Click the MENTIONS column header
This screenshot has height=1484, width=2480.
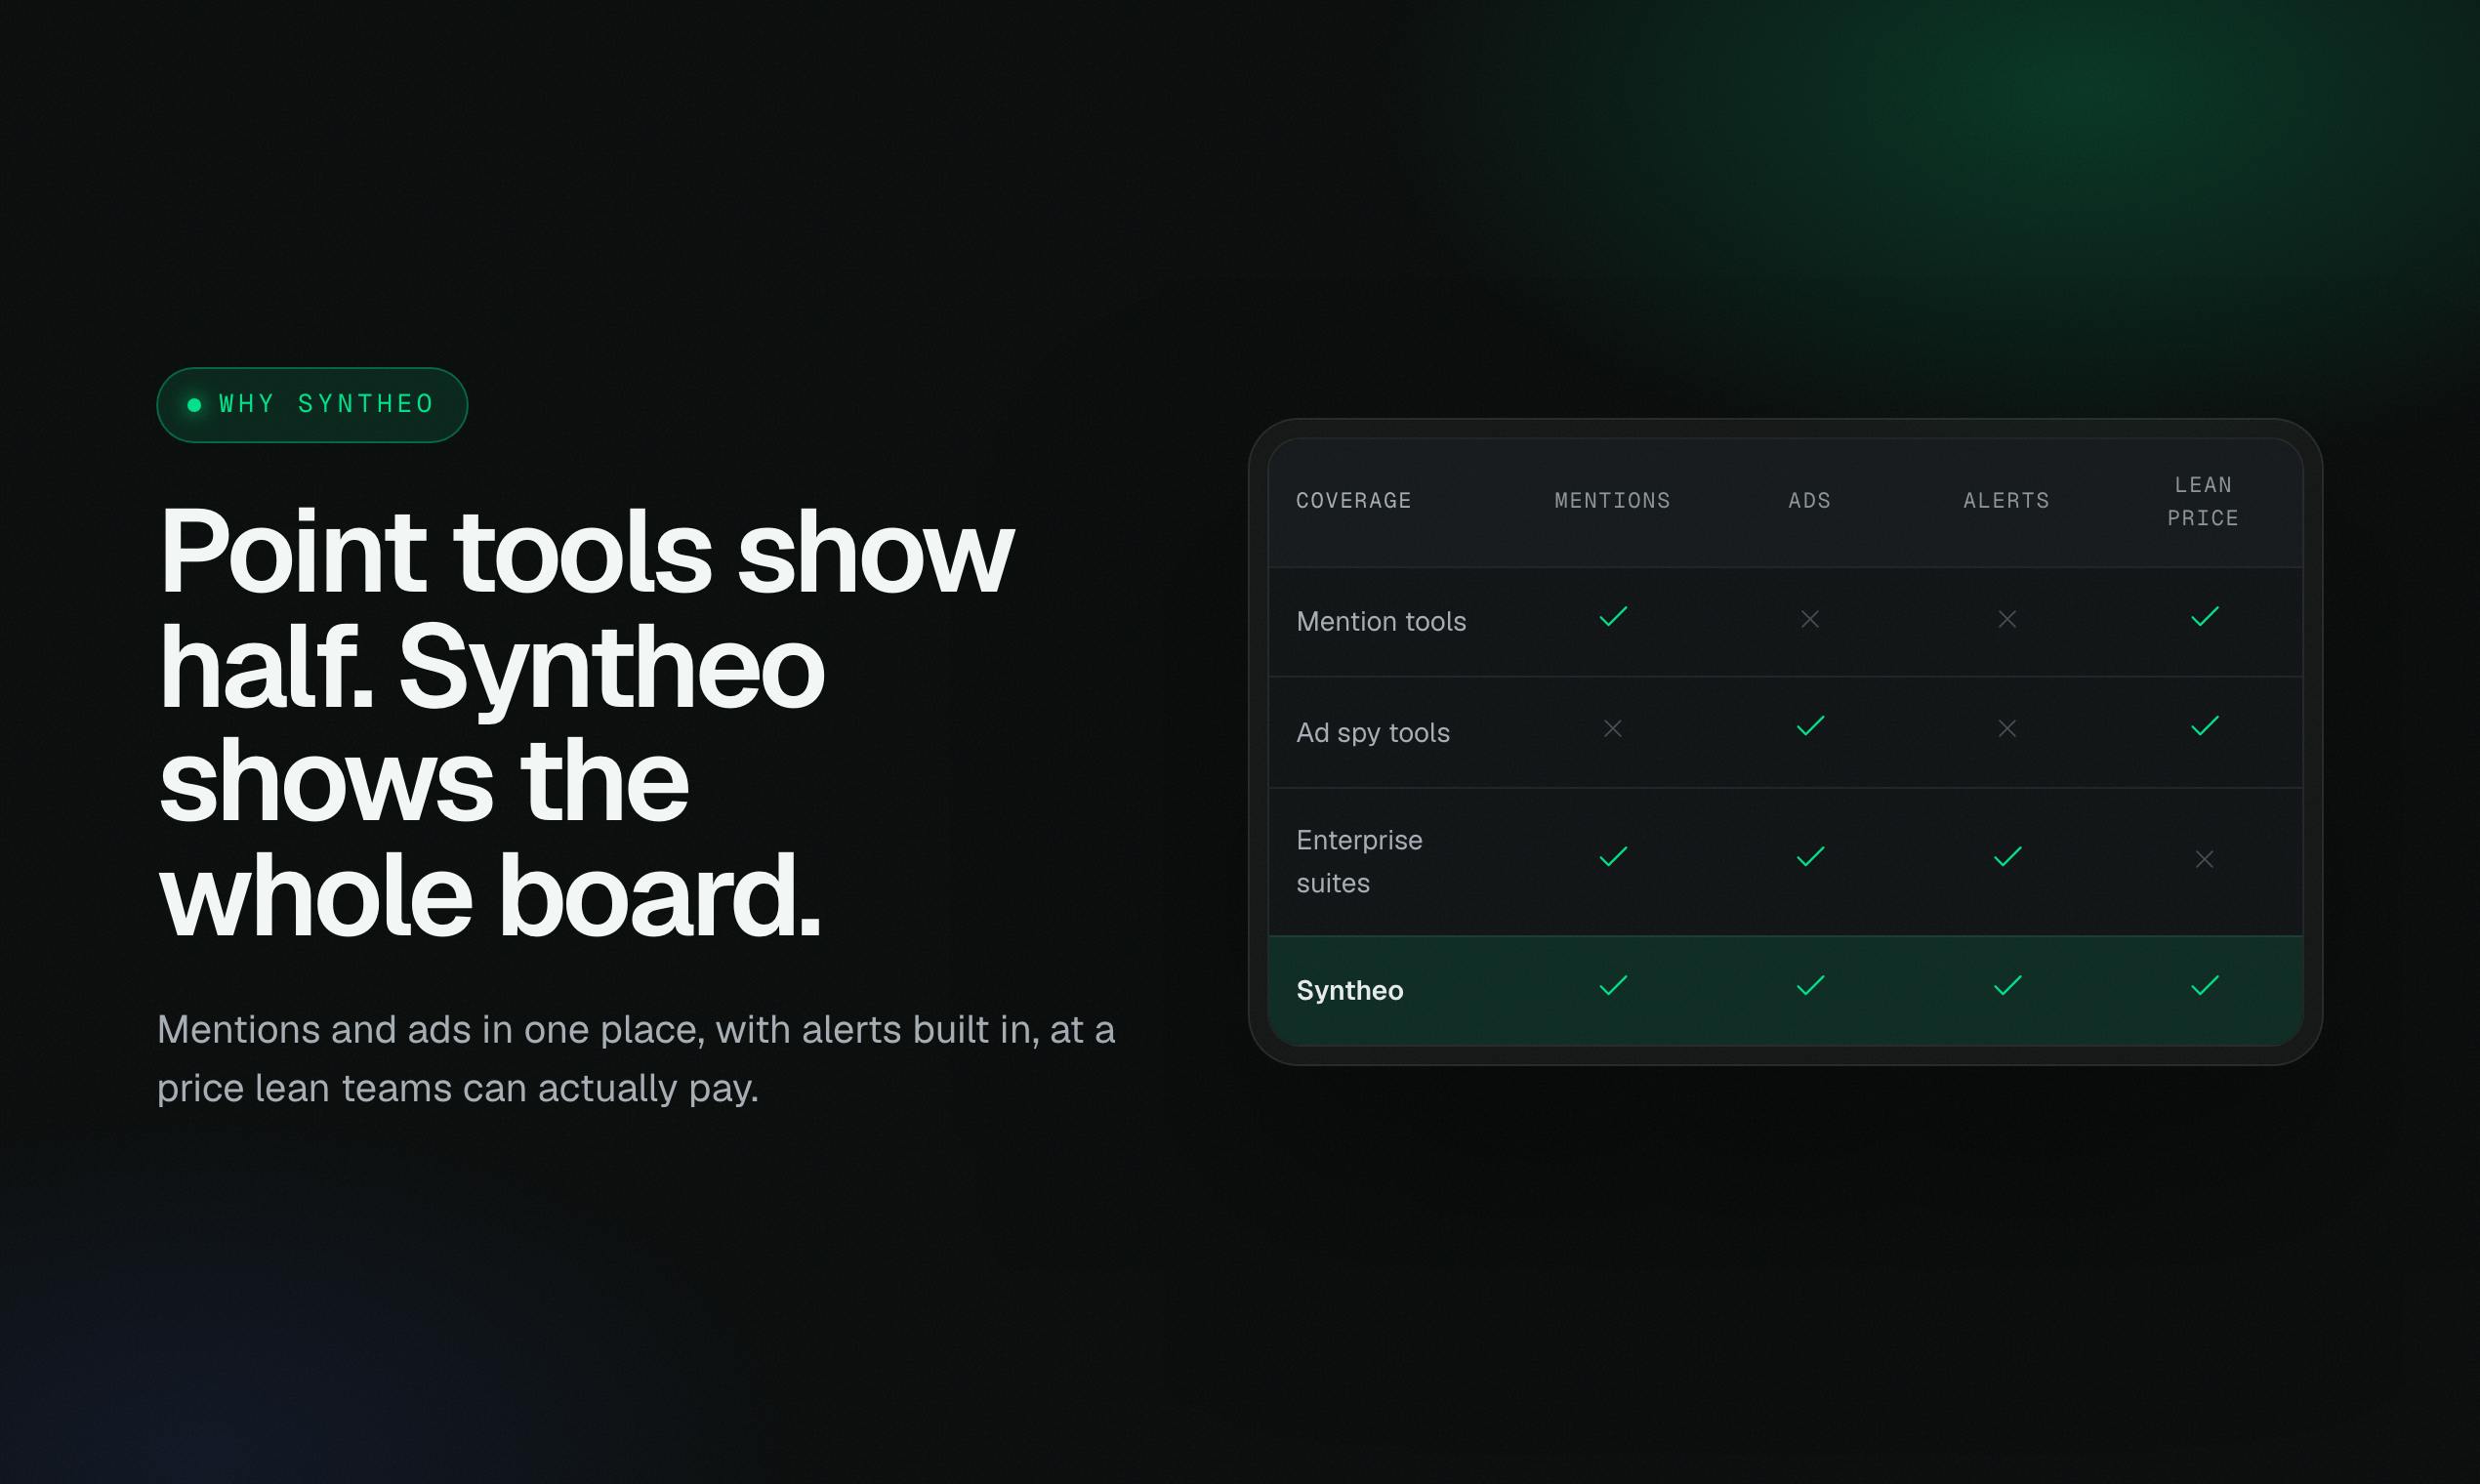coord(1612,501)
